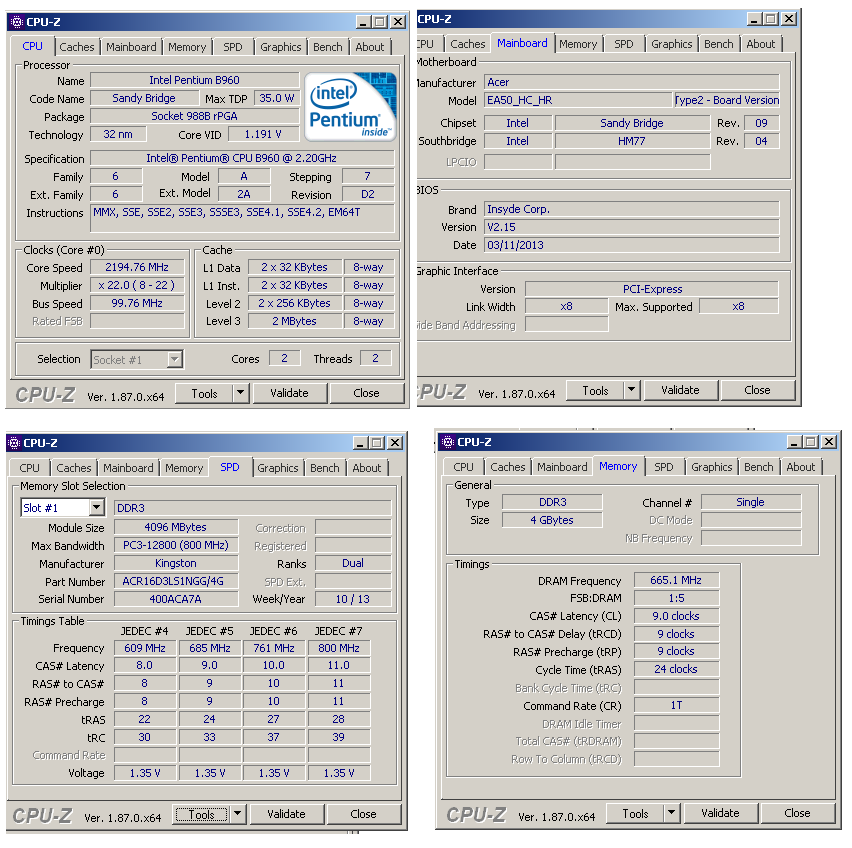Viewport: 852px width, 848px height.
Task: Open the Mainboard tab in the CPU window
Action: pyautogui.click(x=131, y=47)
